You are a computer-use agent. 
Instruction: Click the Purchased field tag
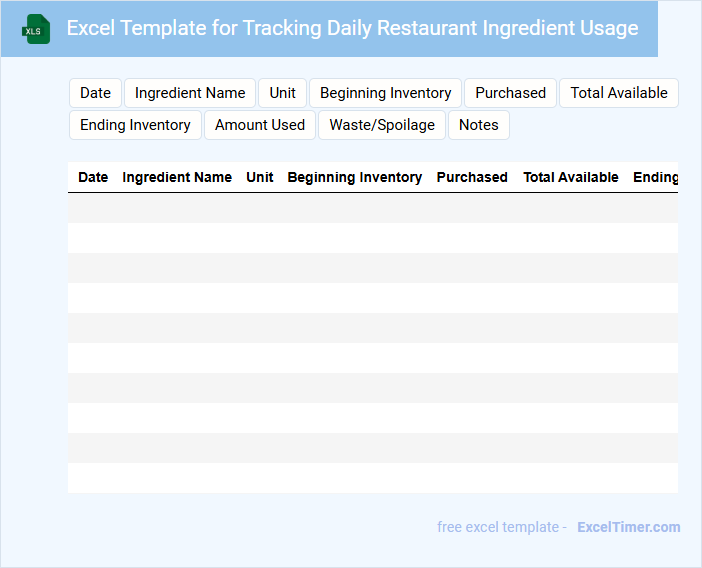click(x=510, y=93)
